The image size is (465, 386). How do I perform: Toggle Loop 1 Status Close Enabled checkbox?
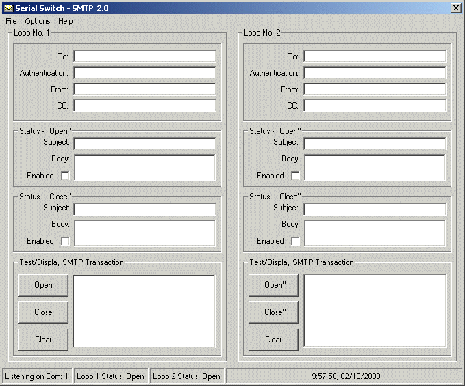tap(65, 241)
